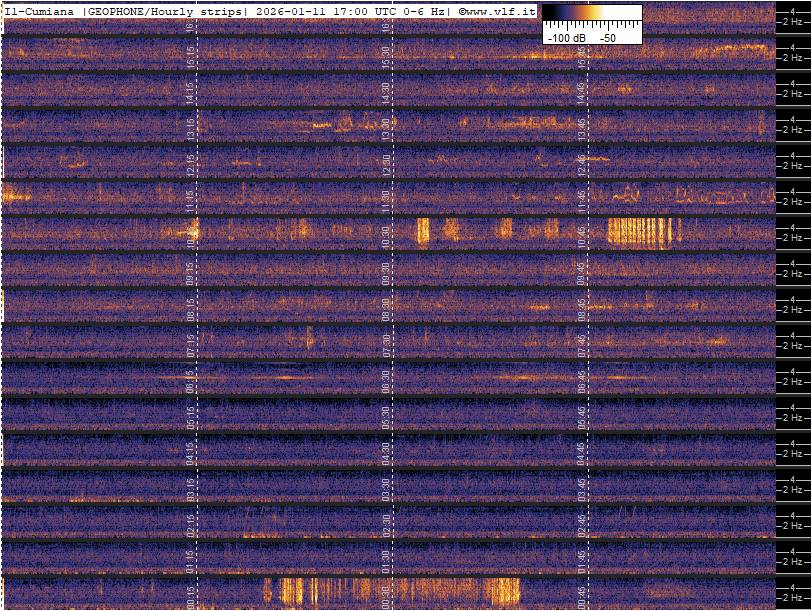Click the bright narrow burst right of 10:30
Screen dimensions: 812x611
coord(422,232)
